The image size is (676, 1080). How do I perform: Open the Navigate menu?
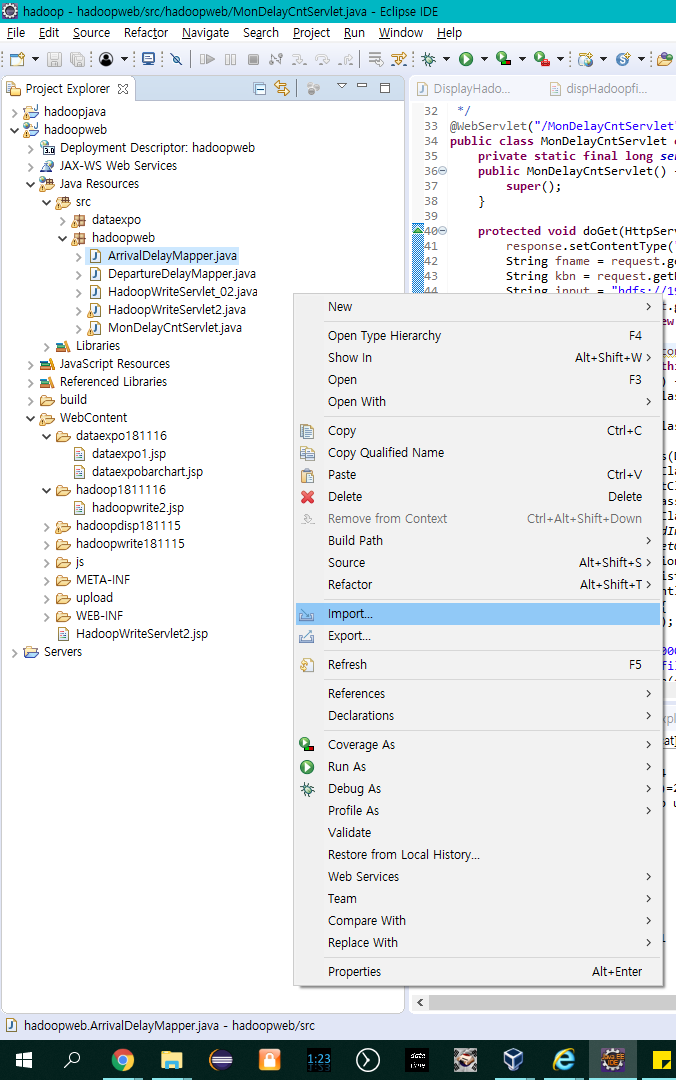pyautogui.click(x=205, y=32)
